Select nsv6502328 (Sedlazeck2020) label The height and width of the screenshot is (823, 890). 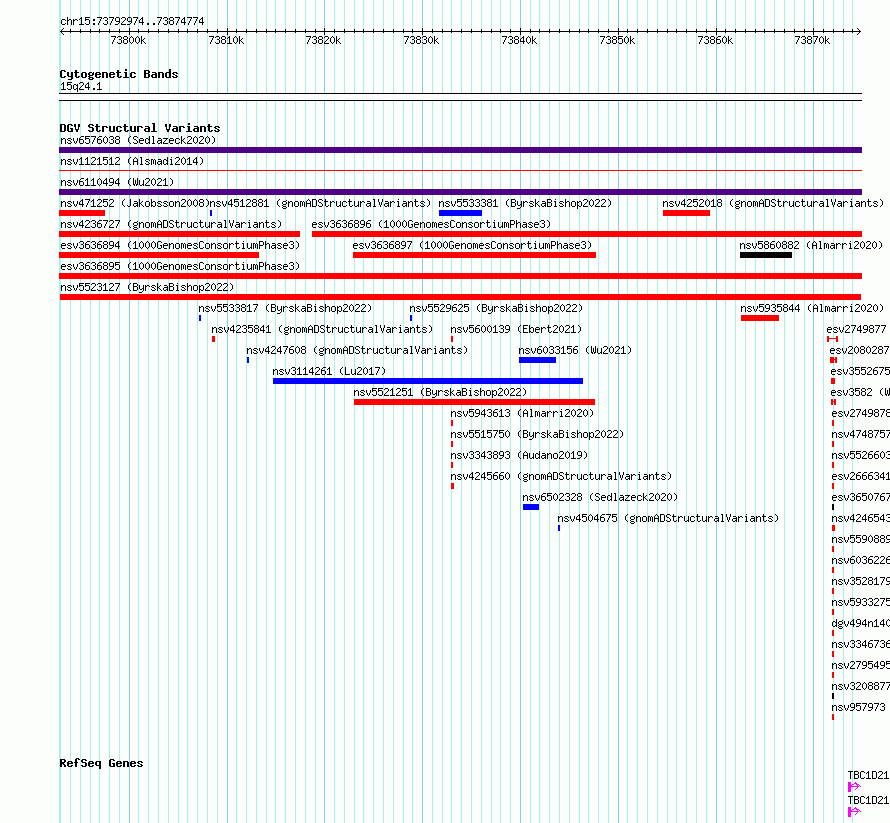coord(600,497)
